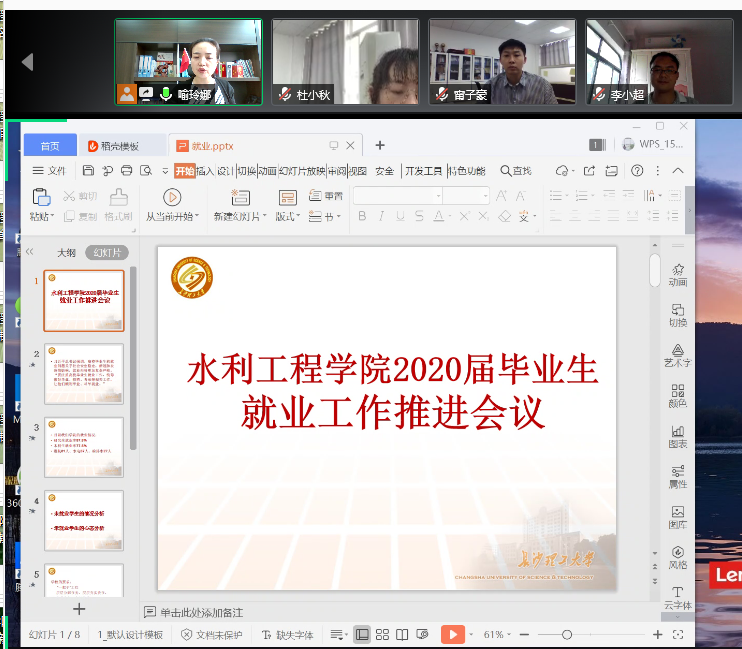Open the 图库 (image library) sidebar panel
The width and height of the screenshot is (742, 649).
click(x=678, y=517)
